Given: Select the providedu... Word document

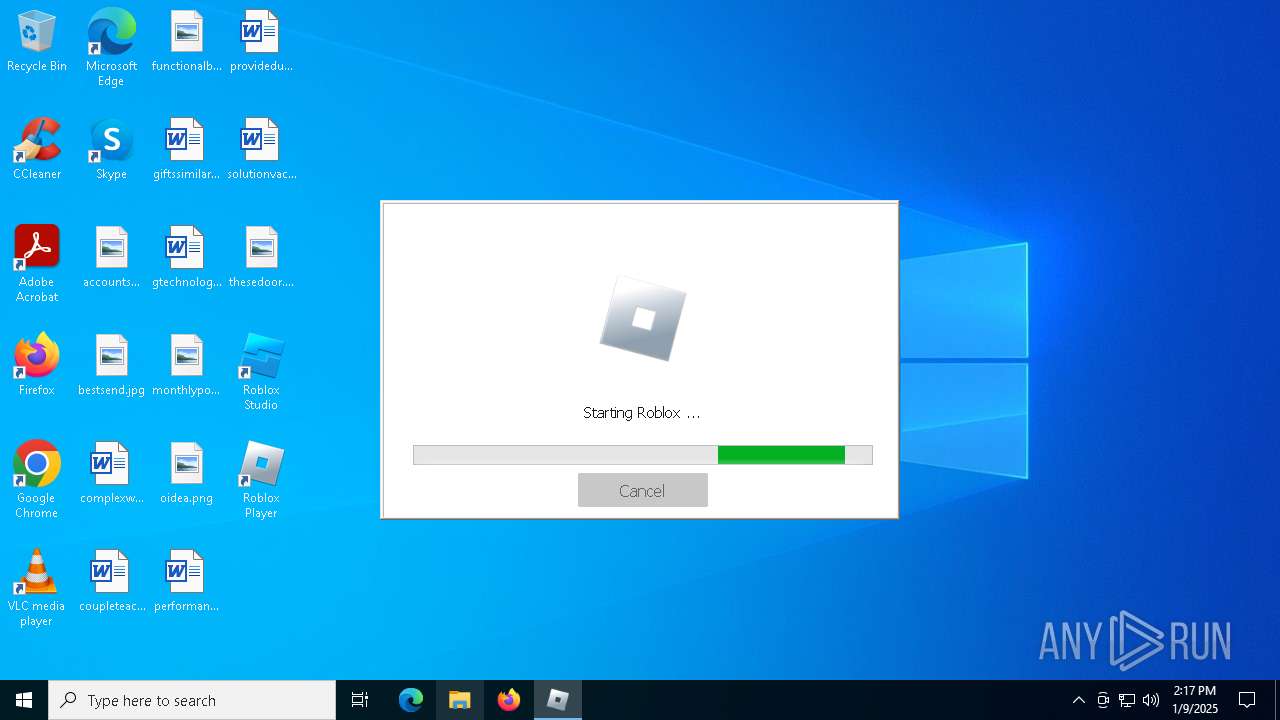Looking at the screenshot, I should pyautogui.click(x=261, y=42).
